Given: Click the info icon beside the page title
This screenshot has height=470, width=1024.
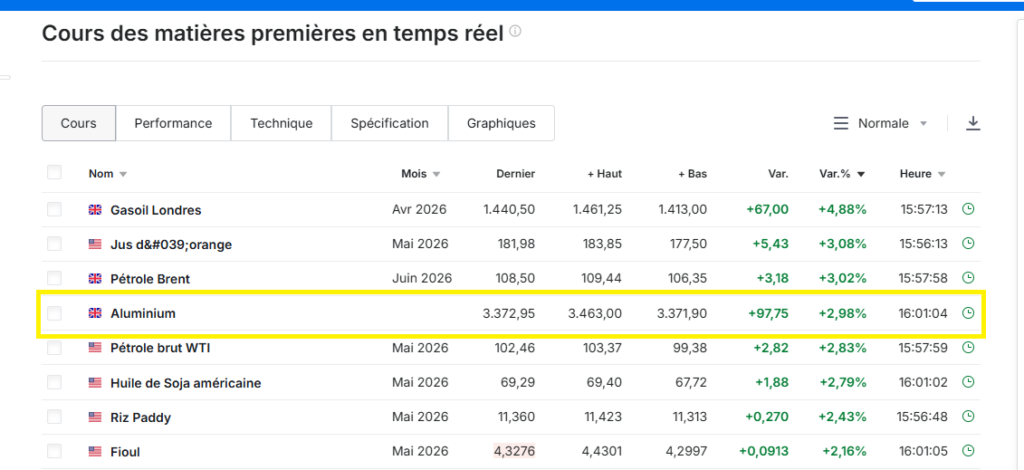Looking at the screenshot, I should click(x=515, y=31).
